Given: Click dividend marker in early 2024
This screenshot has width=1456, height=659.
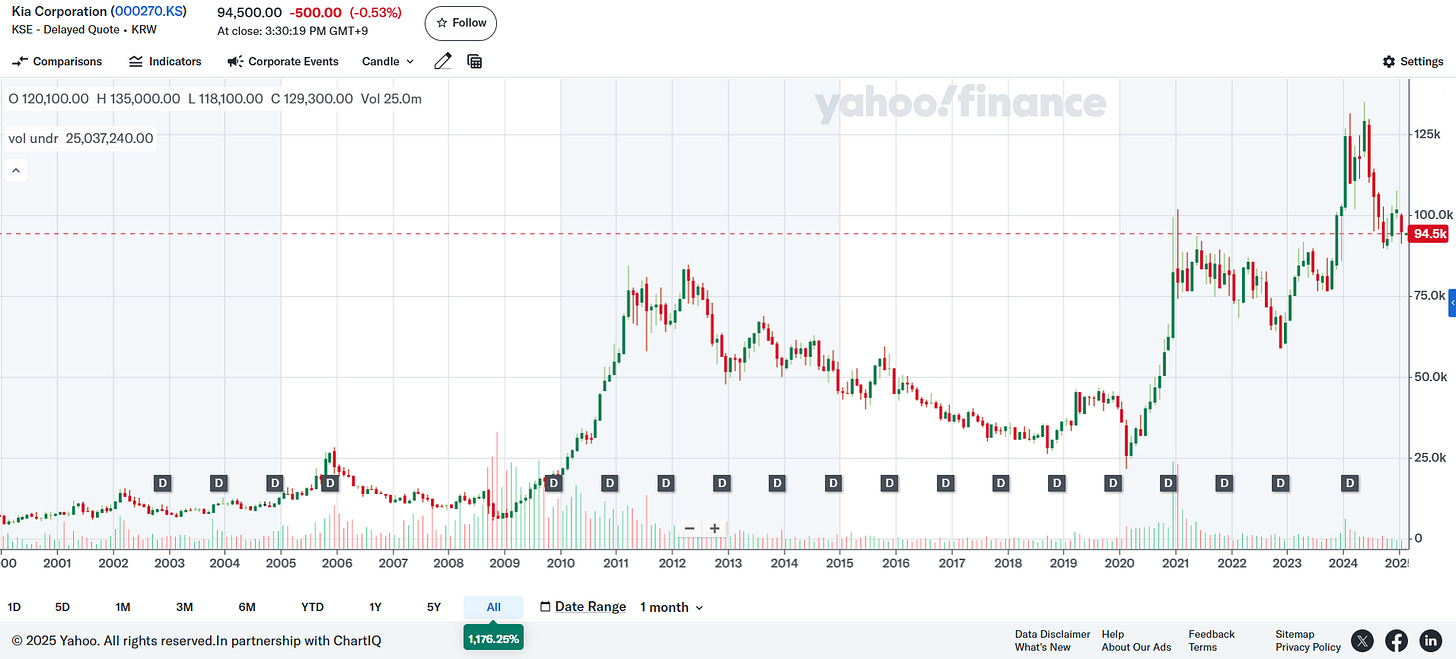Looking at the screenshot, I should pyautogui.click(x=1350, y=483).
